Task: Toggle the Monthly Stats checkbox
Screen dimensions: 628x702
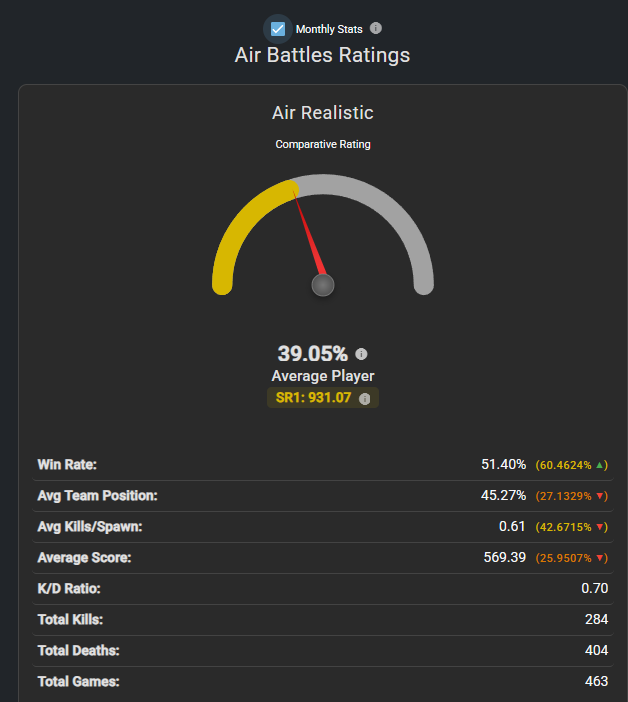Action: point(278,29)
